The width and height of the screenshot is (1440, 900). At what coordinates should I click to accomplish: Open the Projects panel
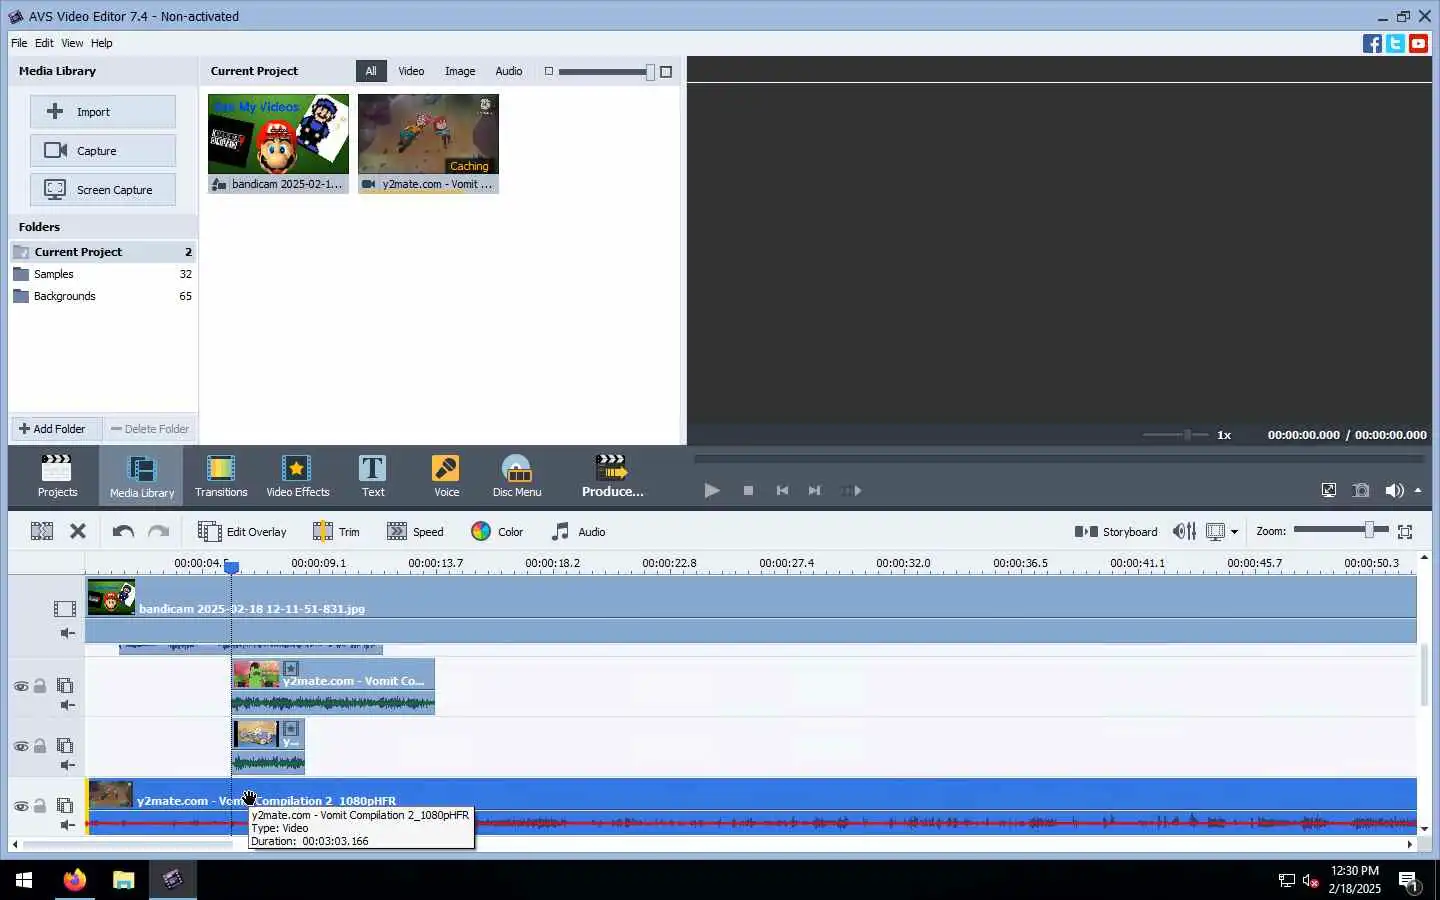57,476
